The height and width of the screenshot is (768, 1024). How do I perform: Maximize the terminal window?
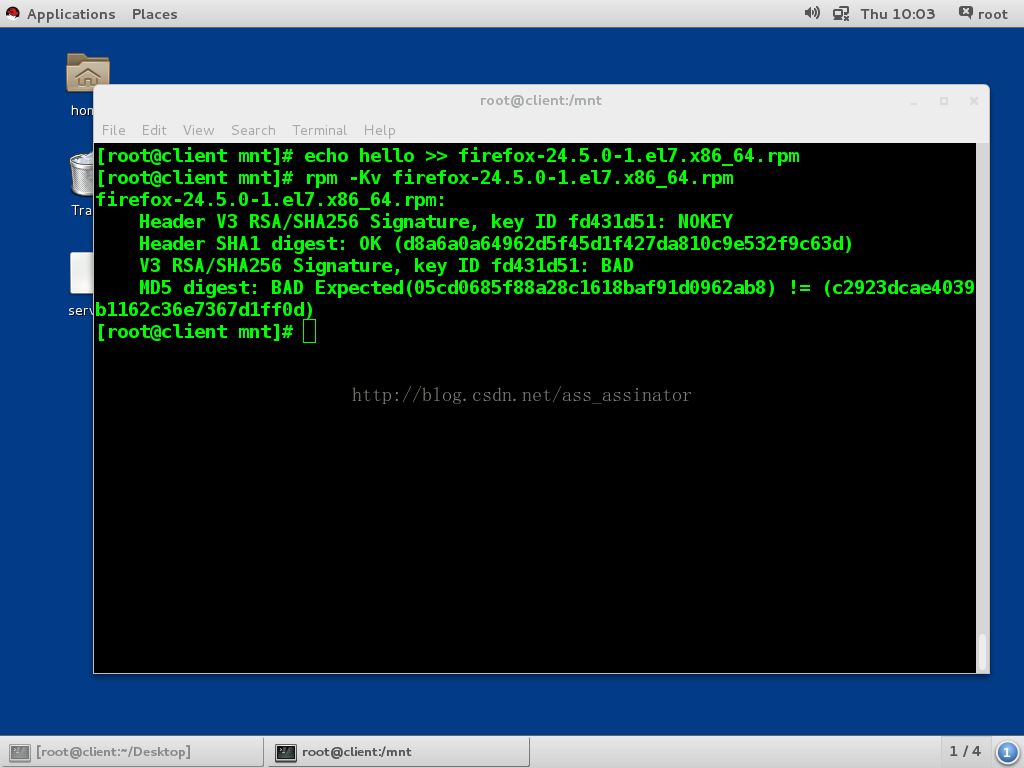click(x=944, y=101)
